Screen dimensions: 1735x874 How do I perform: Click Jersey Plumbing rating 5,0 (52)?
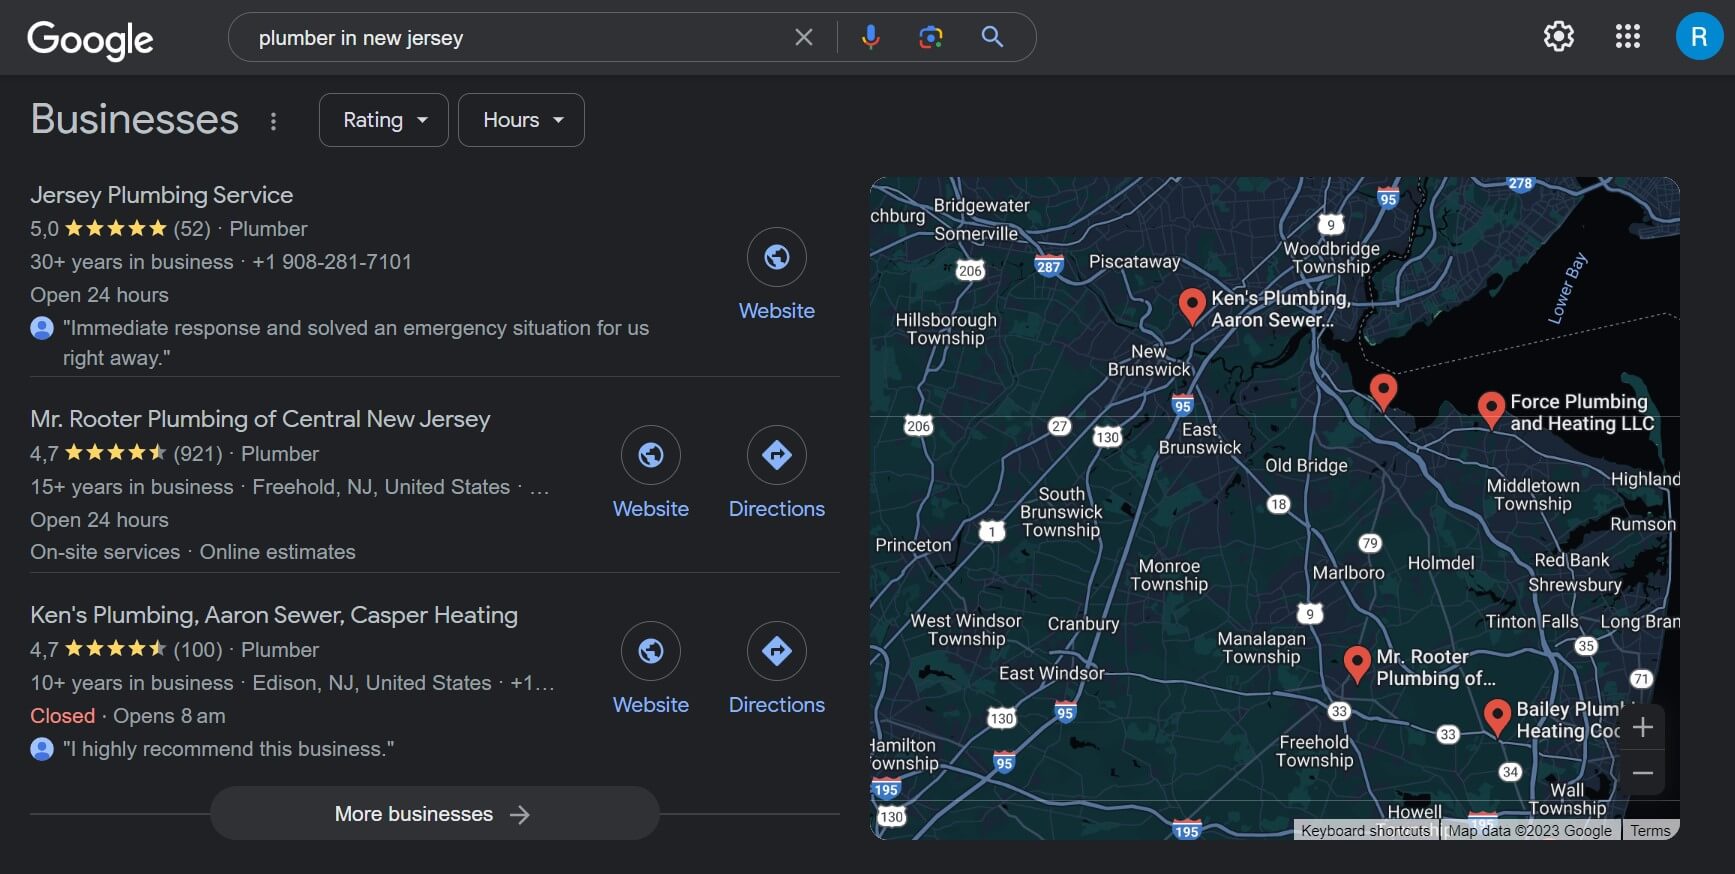[x=120, y=229]
